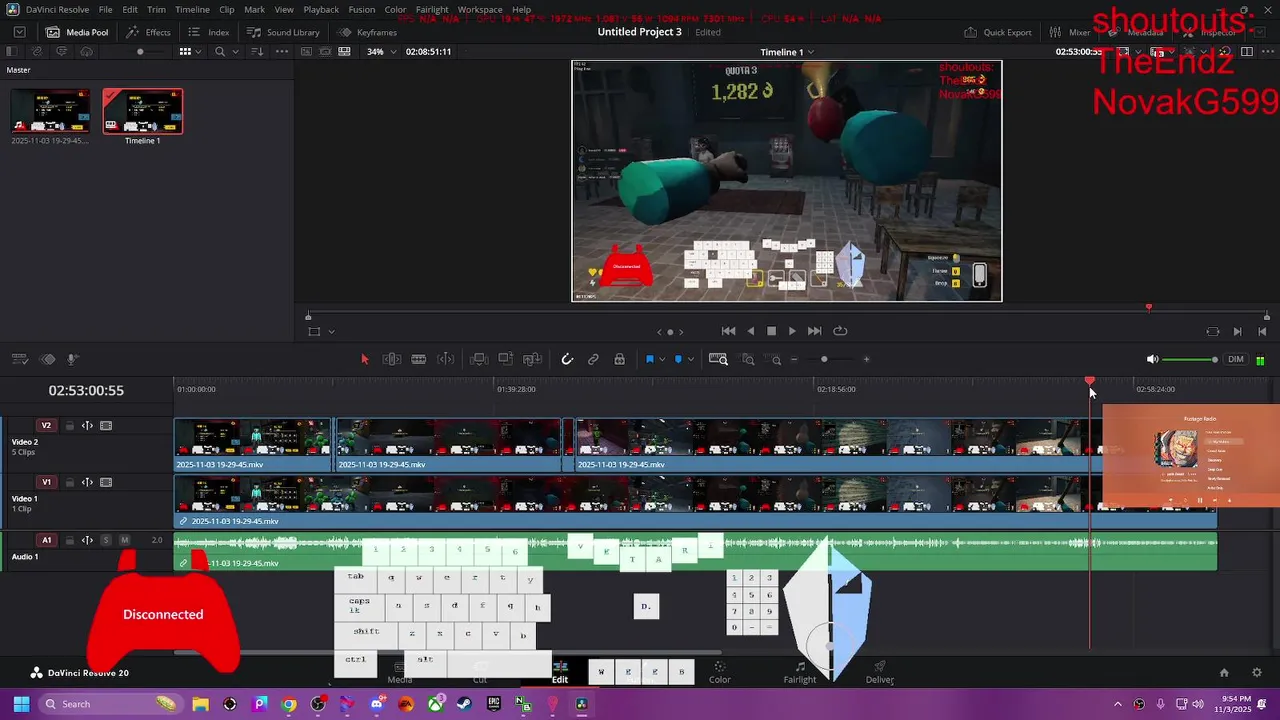
Task: Click the media pool thumbnail size slider
Action: [140, 51]
